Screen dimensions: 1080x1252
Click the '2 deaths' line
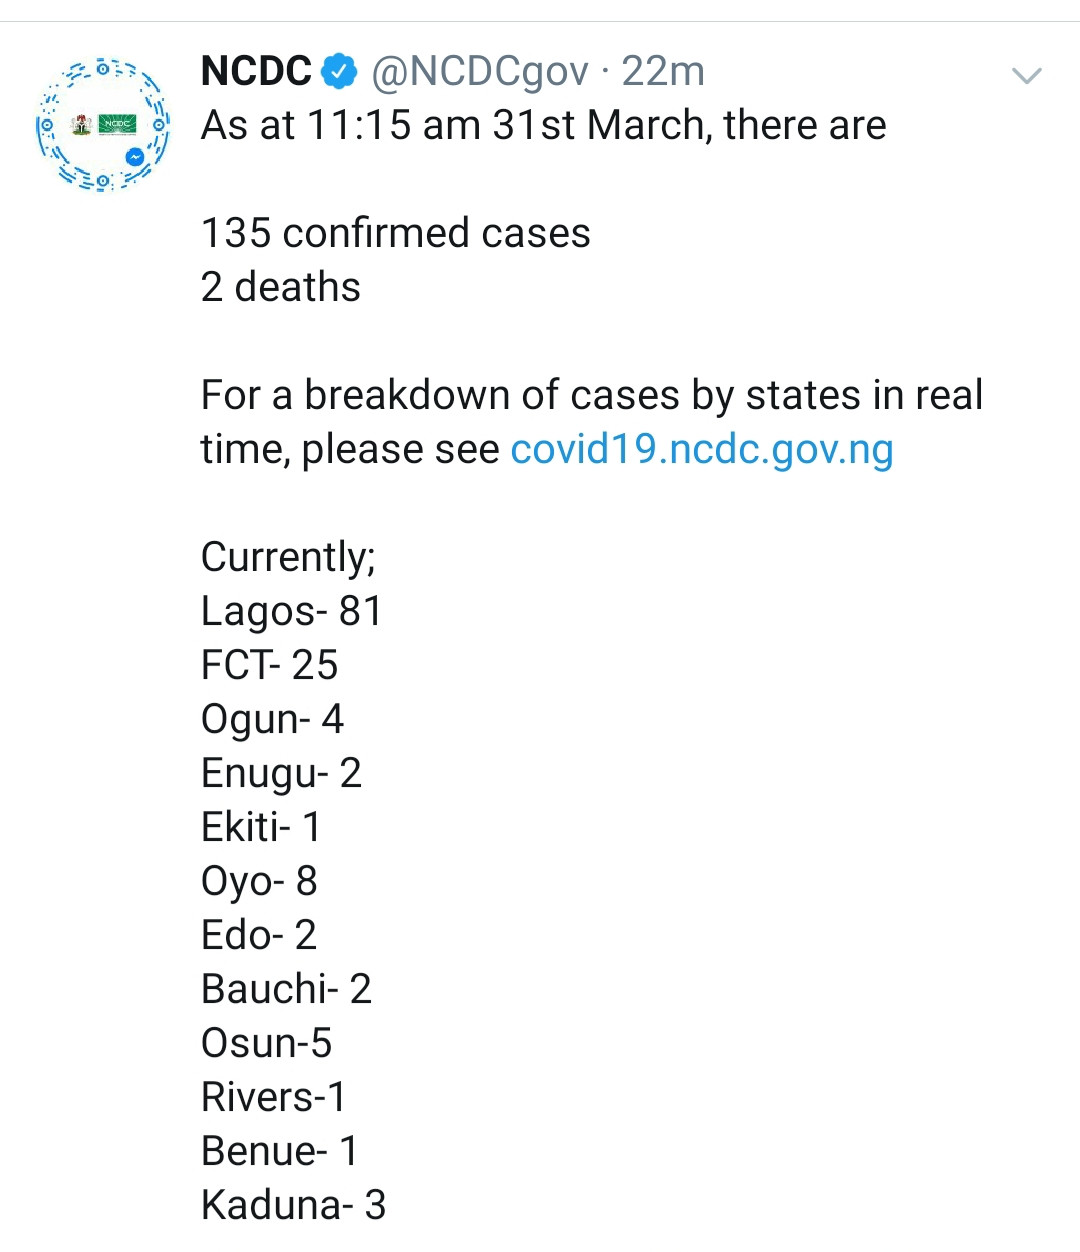click(281, 287)
